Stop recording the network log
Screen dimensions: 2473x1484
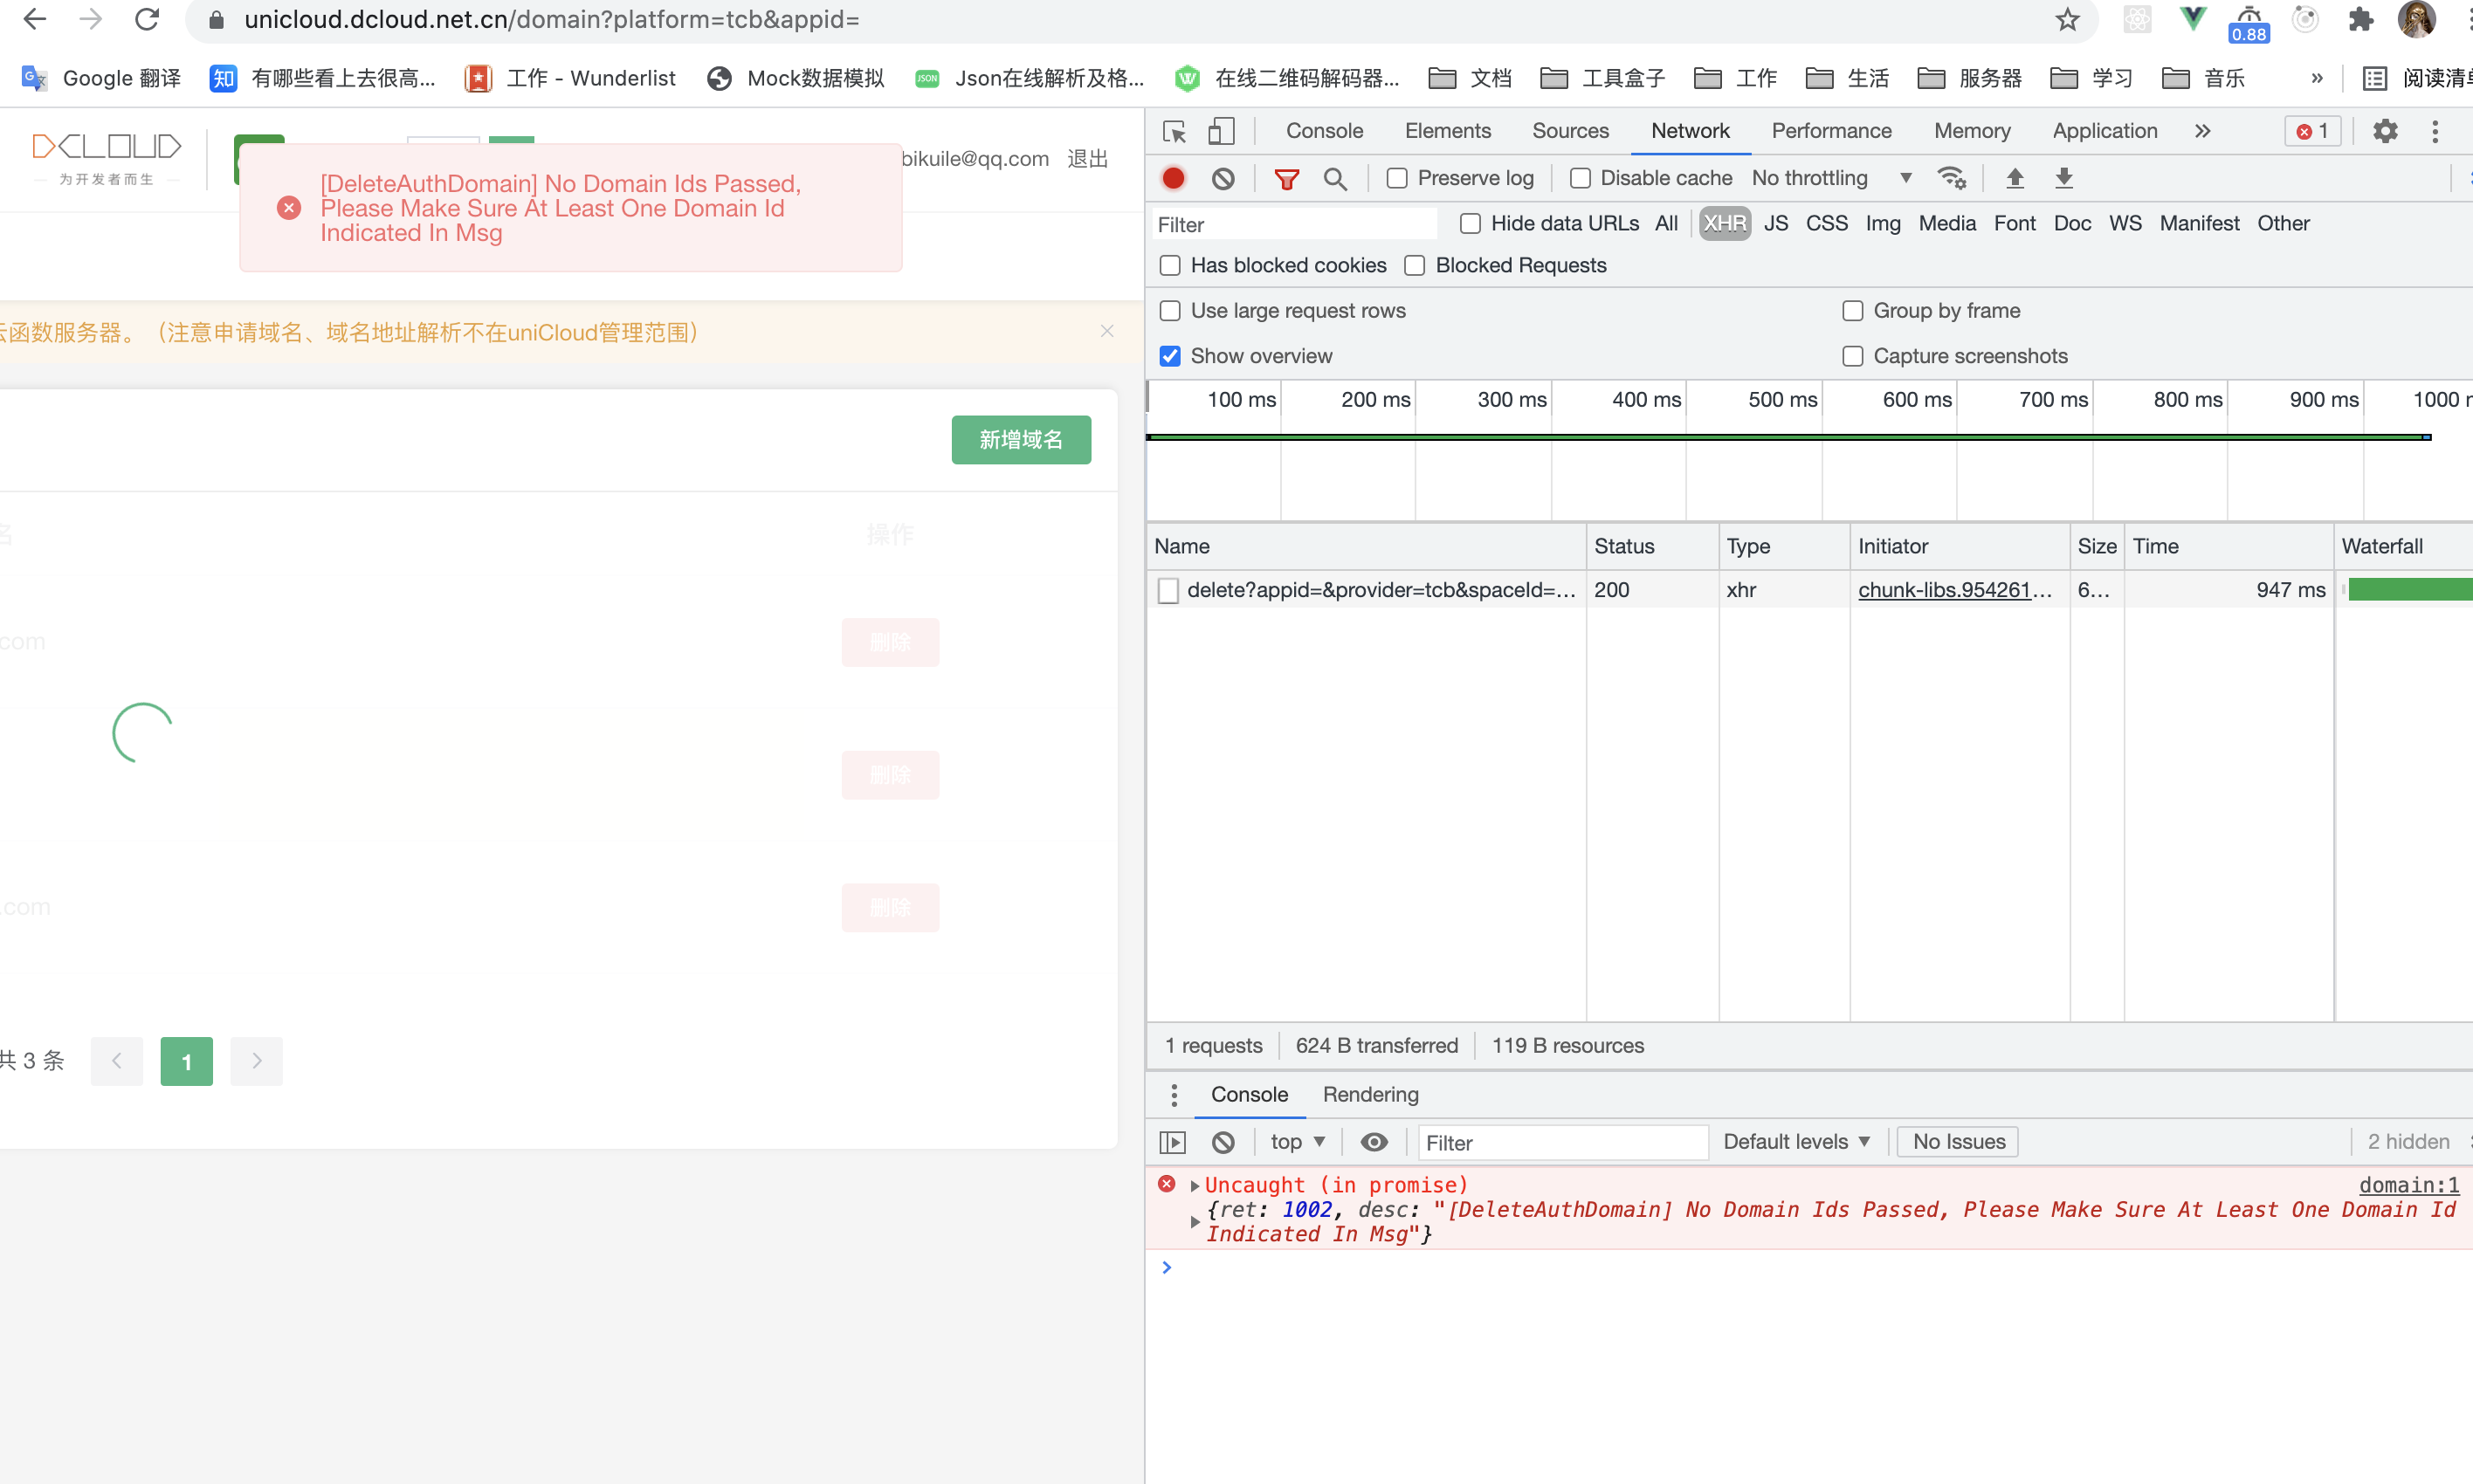coord(1173,178)
